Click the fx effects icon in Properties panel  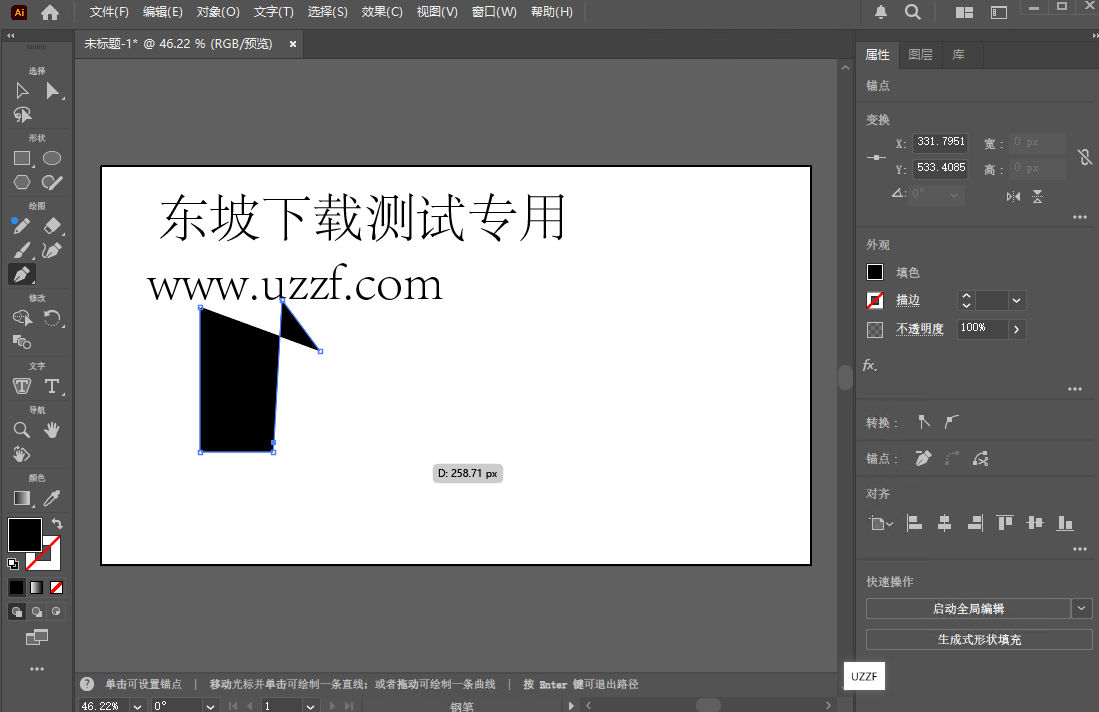click(x=868, y=365)
